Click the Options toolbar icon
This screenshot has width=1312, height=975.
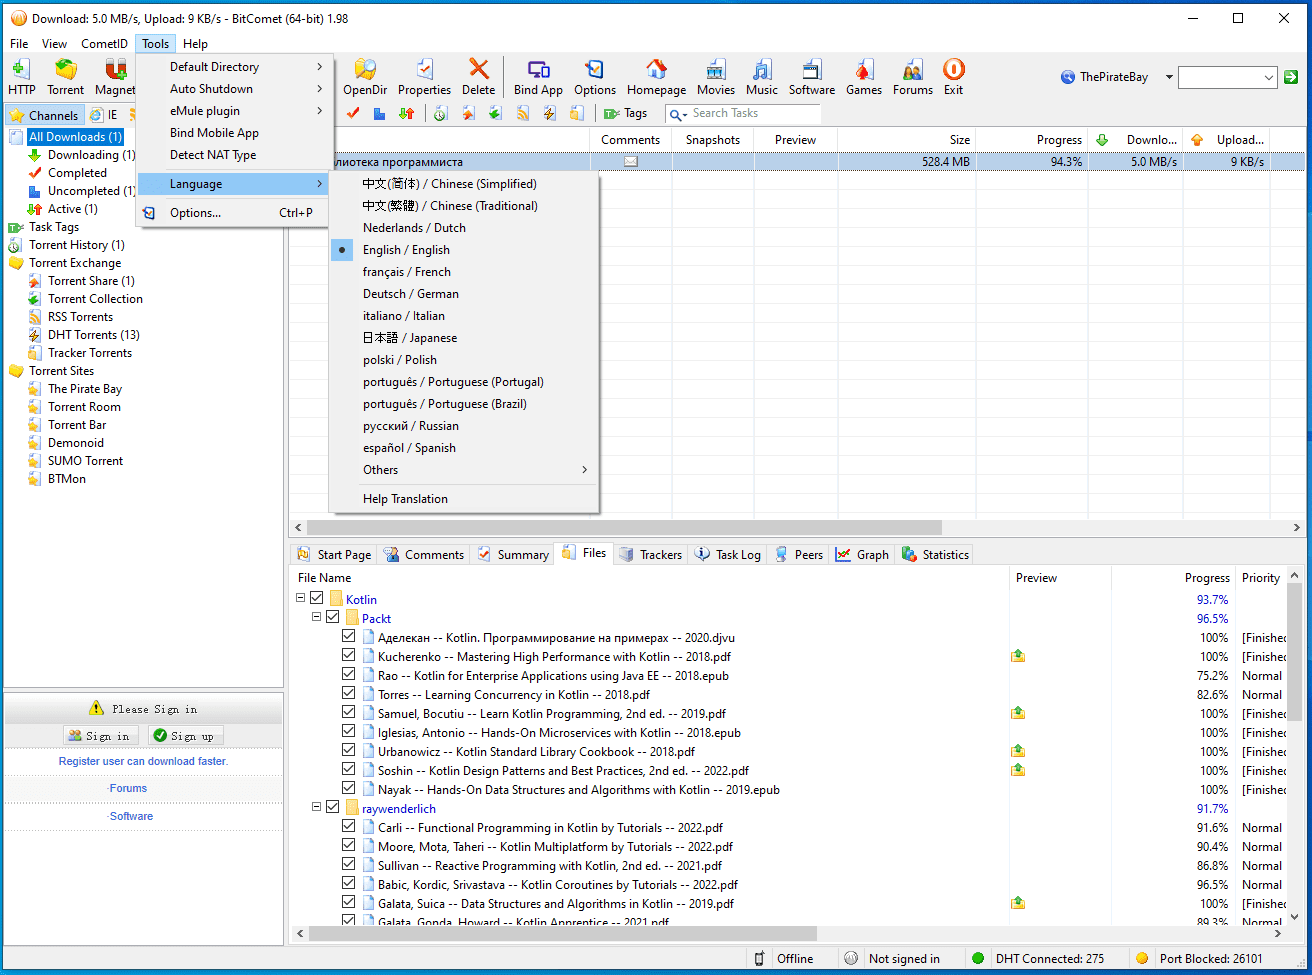coord(595,77)
